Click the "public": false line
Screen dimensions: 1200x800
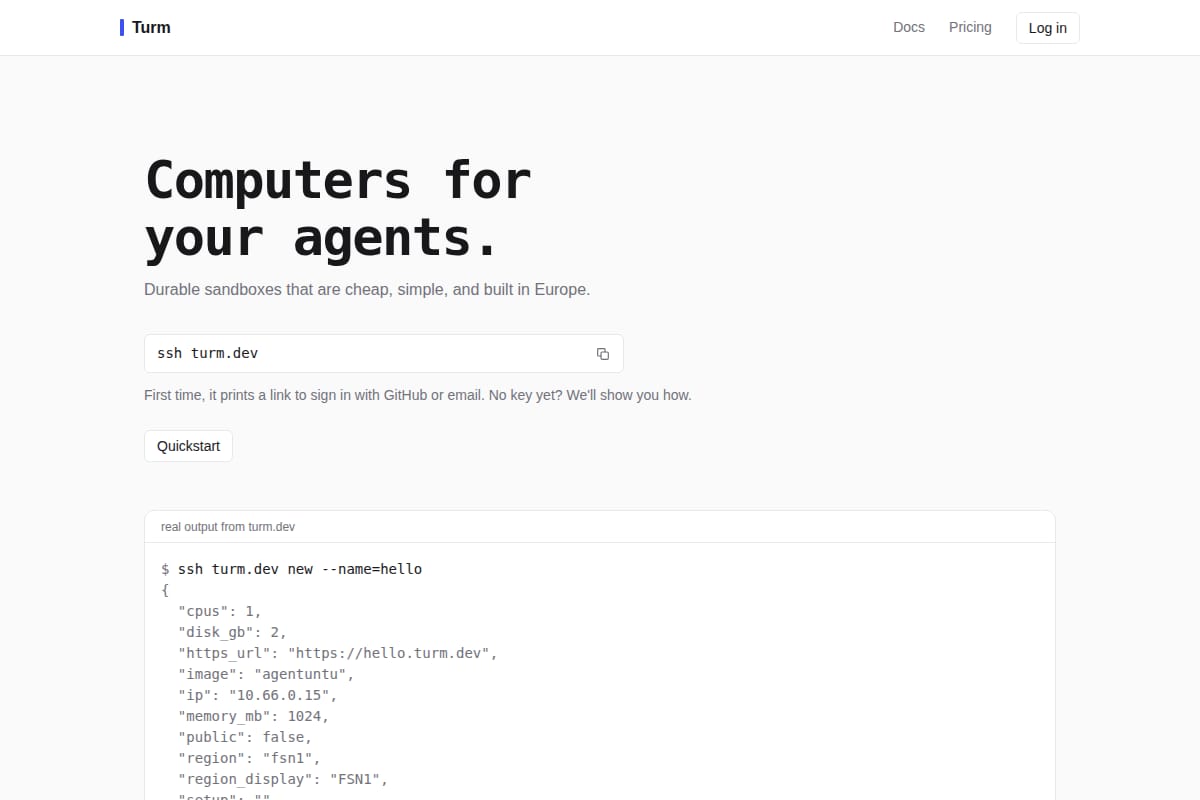pos(245,737)
